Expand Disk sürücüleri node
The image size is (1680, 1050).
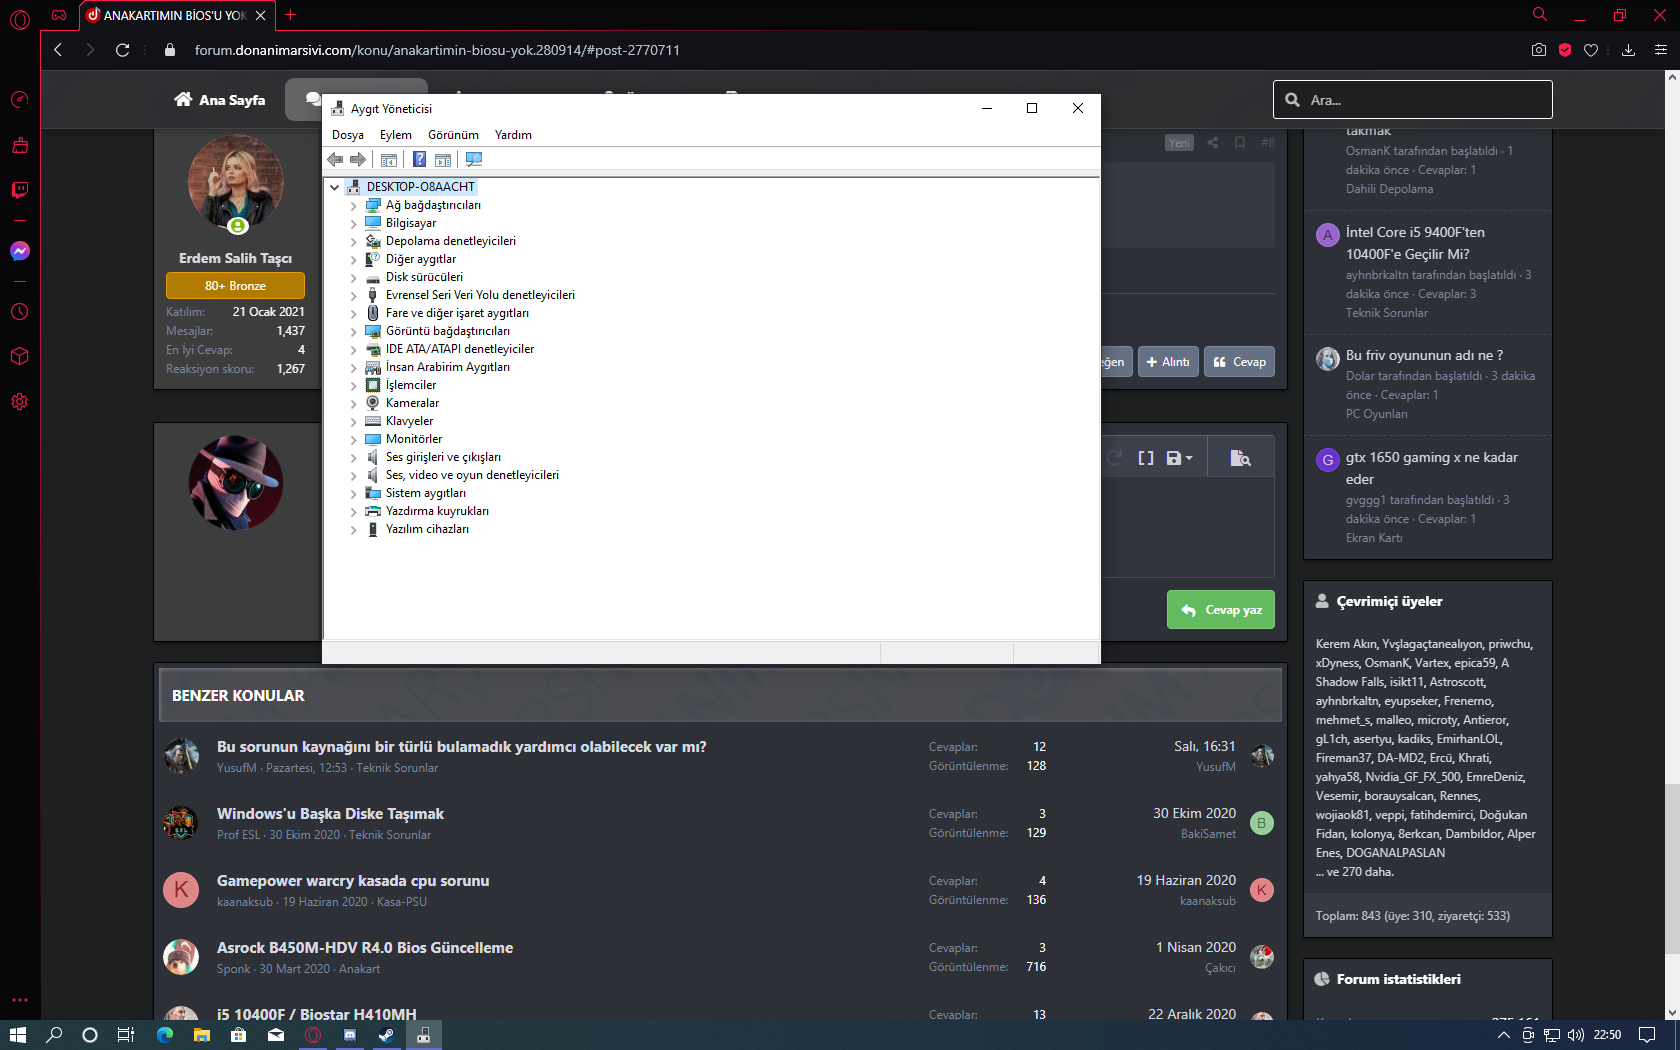pyautogui.click(x=354, y=278)
